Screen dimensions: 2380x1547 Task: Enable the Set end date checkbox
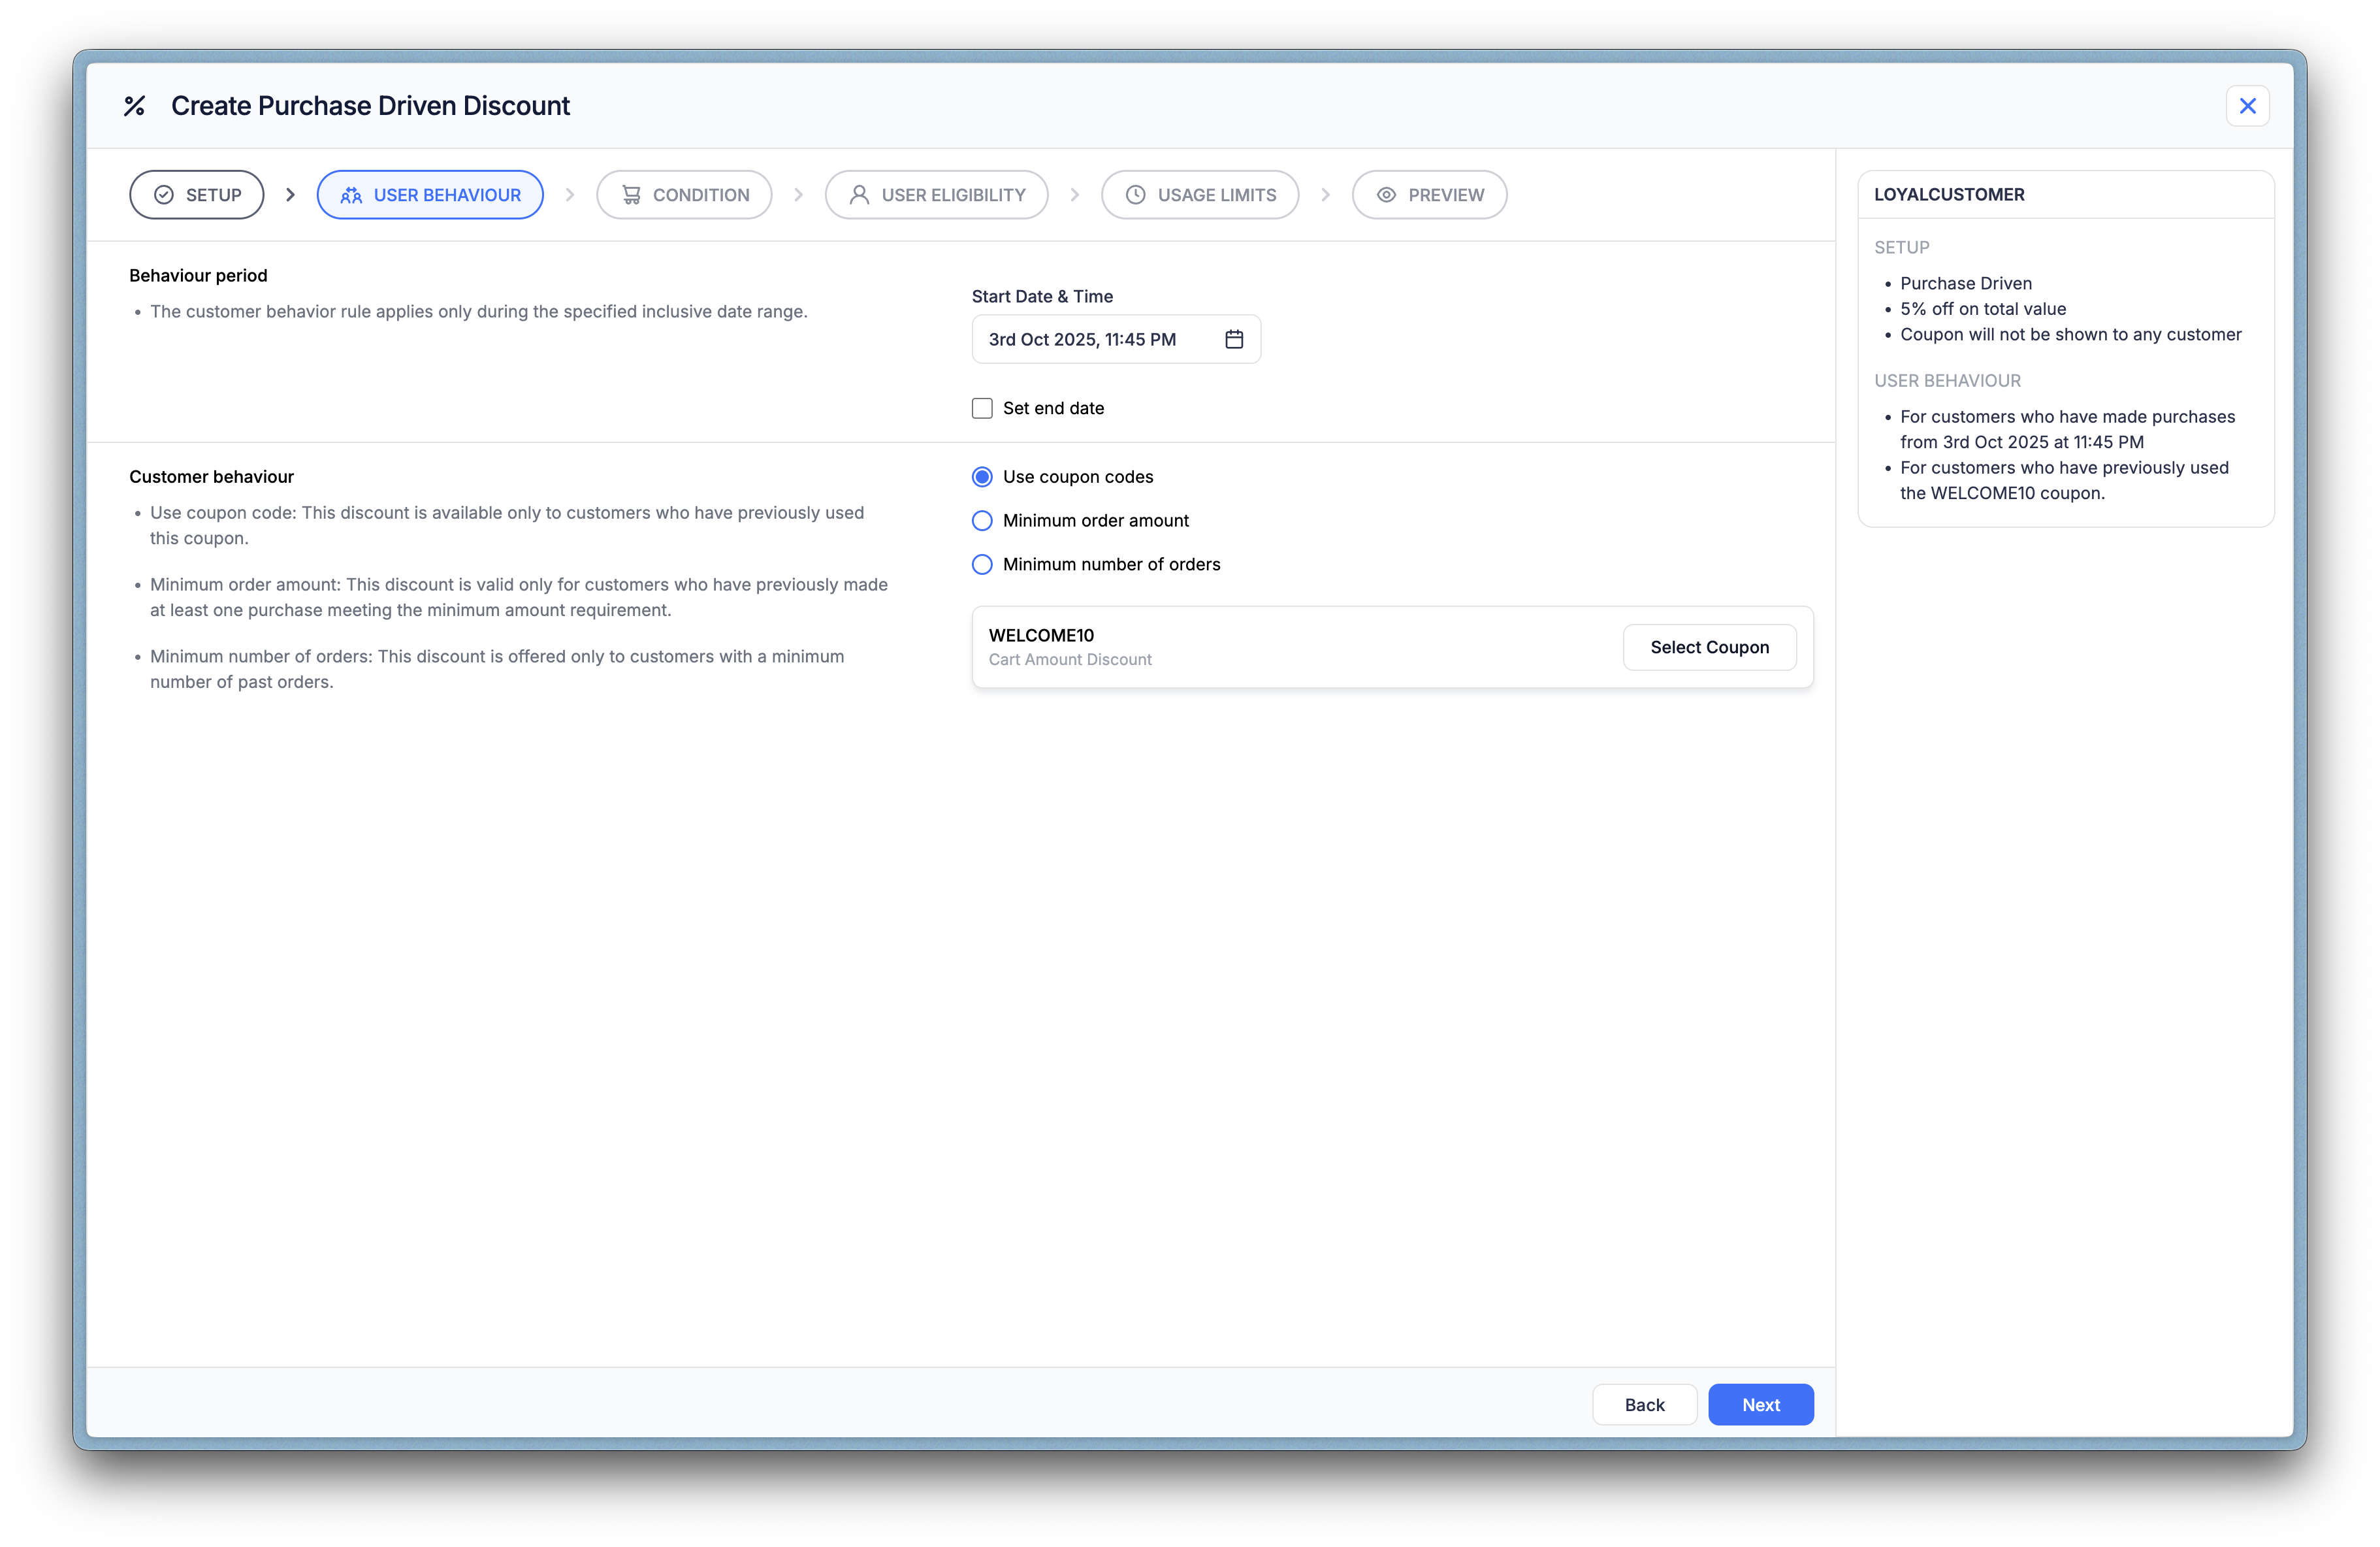click(982, 408)
